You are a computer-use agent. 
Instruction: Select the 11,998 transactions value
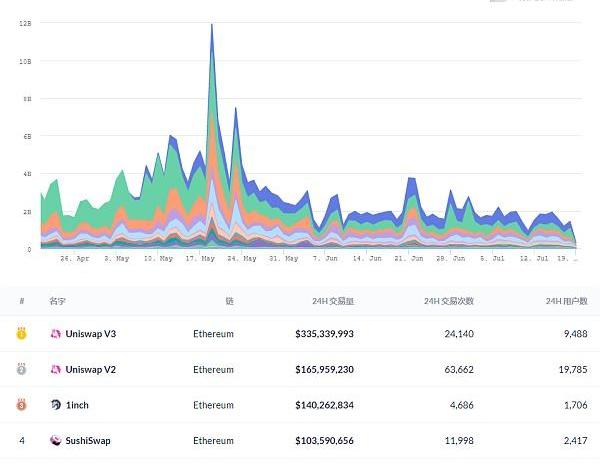[x=459, y=441]
